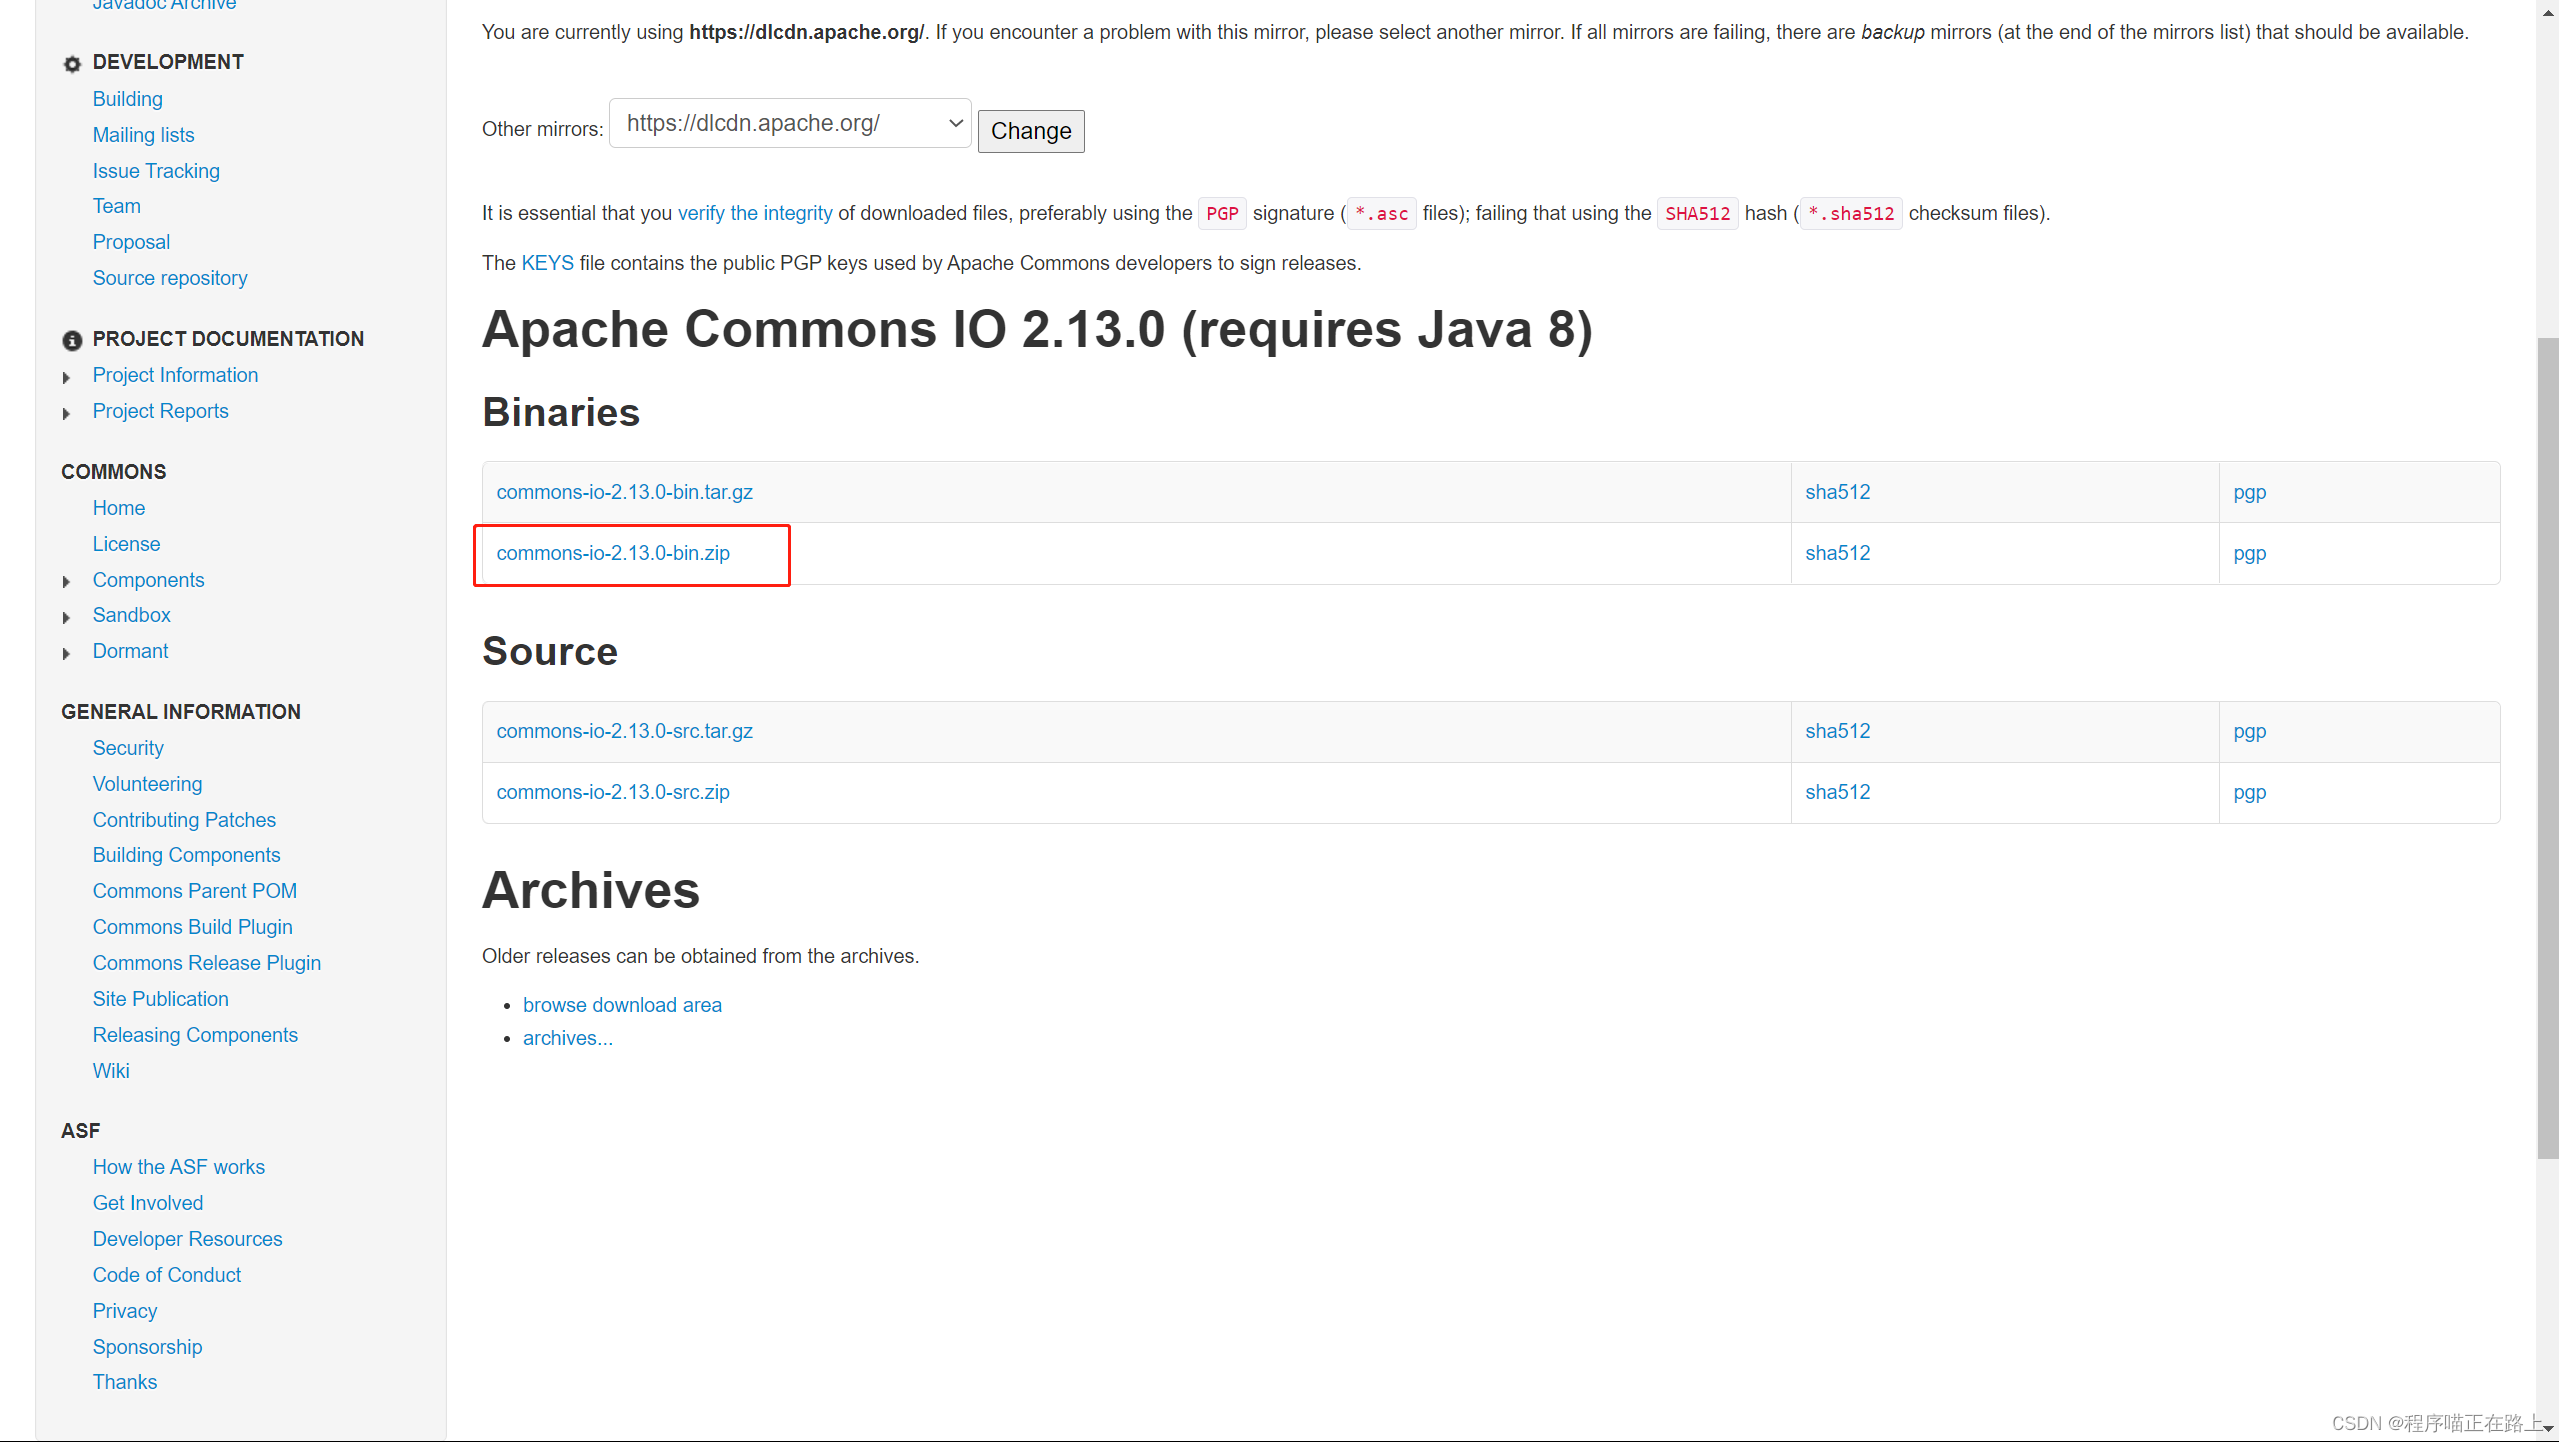Viewport: 2559px width, 1442px height.
Task: Open Proposal sidebar link
Action: pos(131,242)
